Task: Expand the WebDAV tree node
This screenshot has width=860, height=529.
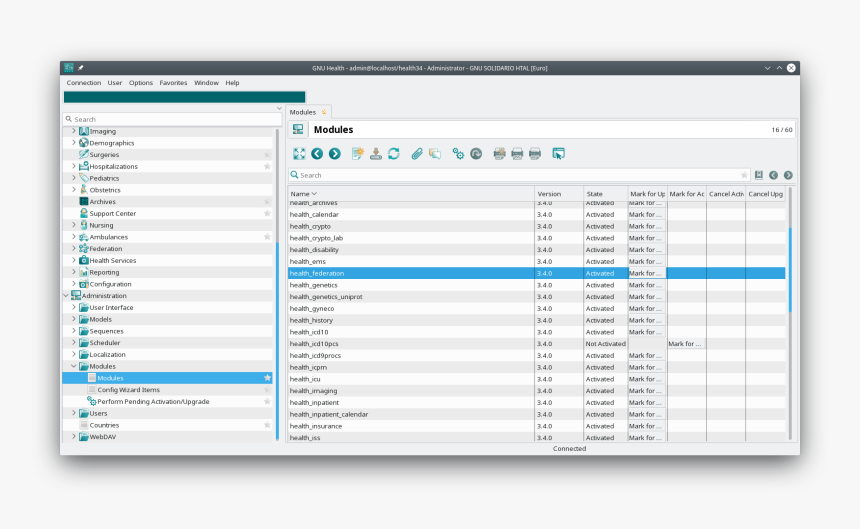Action: [x=74, y=437]
